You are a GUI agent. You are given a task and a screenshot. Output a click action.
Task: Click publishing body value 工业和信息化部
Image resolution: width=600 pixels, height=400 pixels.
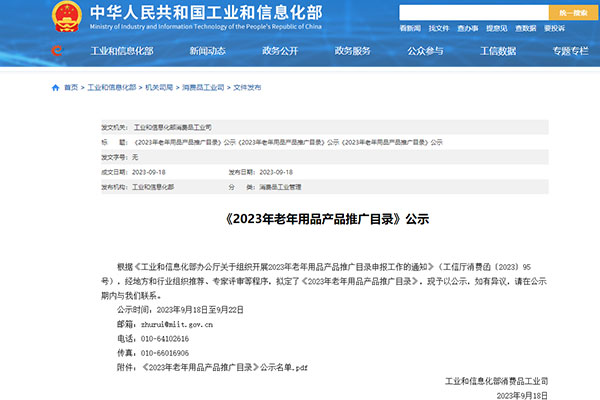(153, 187)
